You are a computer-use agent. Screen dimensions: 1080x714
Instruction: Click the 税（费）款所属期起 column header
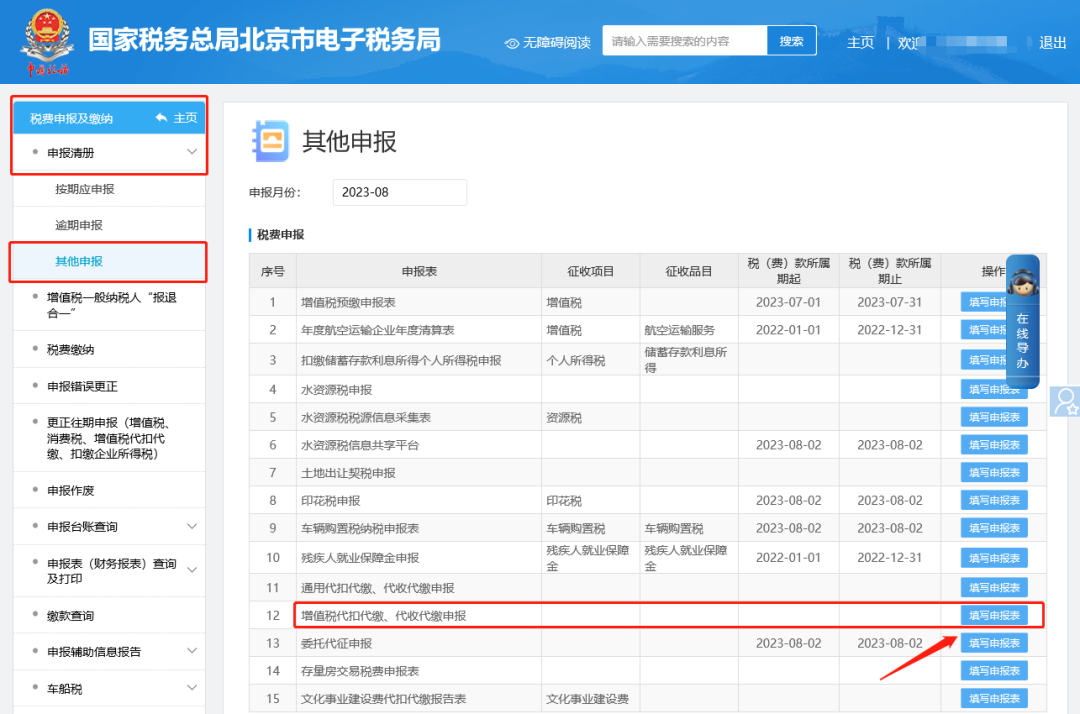(789, 271)
